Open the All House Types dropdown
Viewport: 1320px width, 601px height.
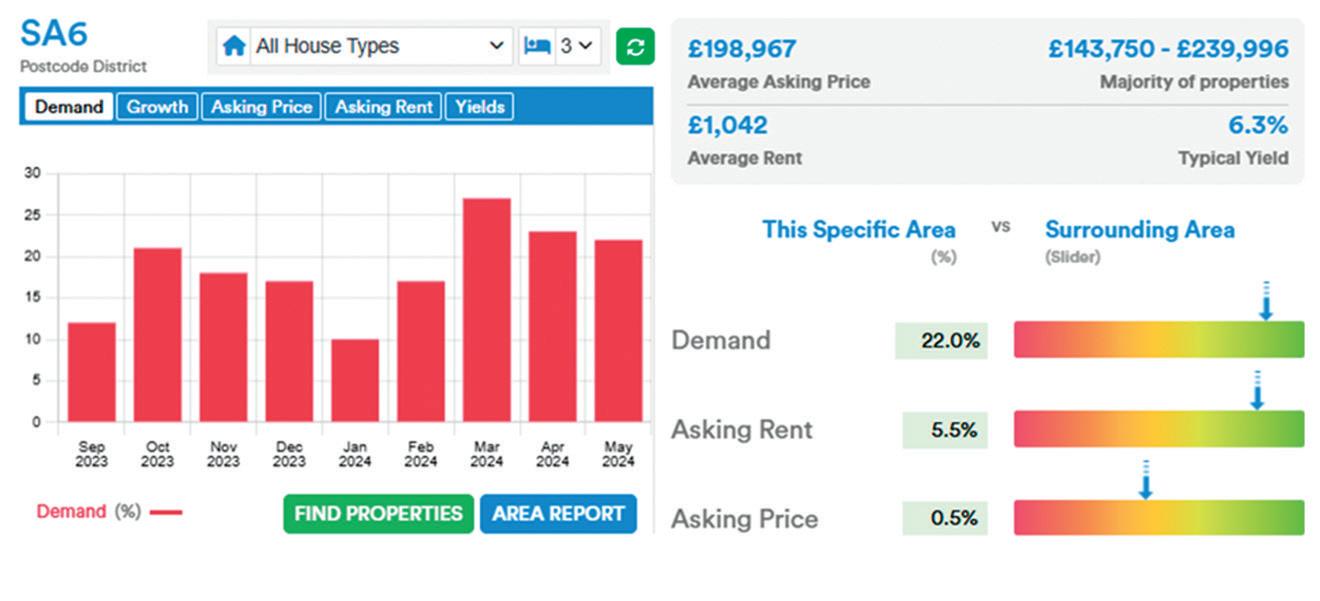tap(375, 46)
